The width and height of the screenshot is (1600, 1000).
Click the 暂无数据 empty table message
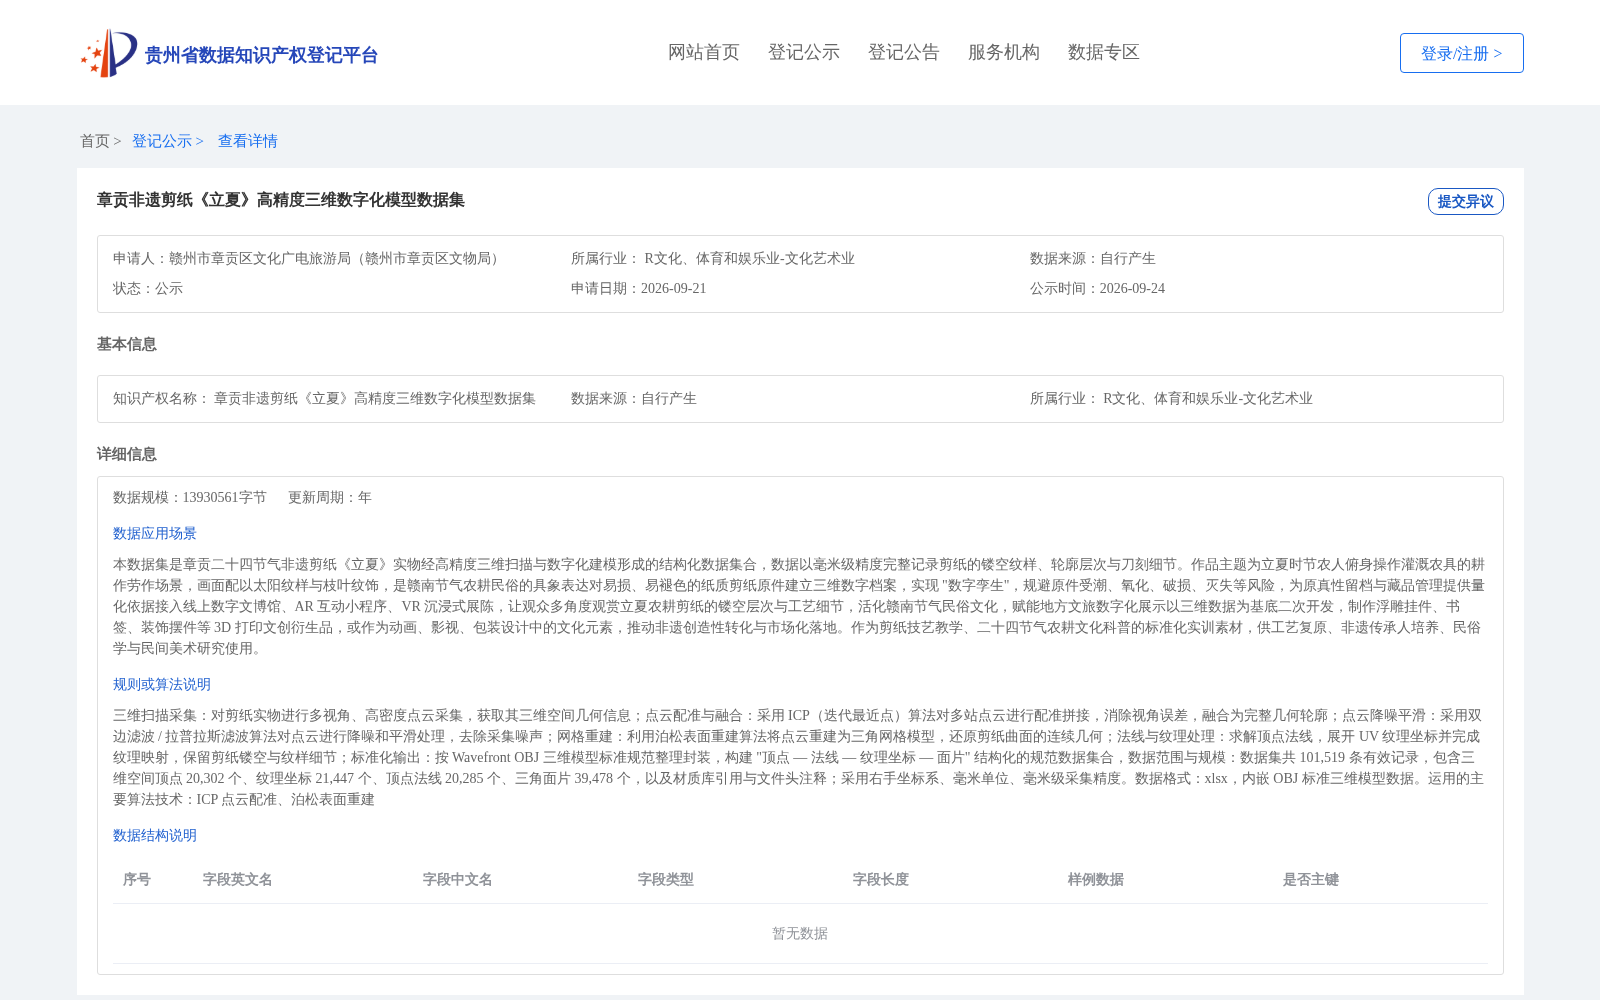(x=800, y=933)
